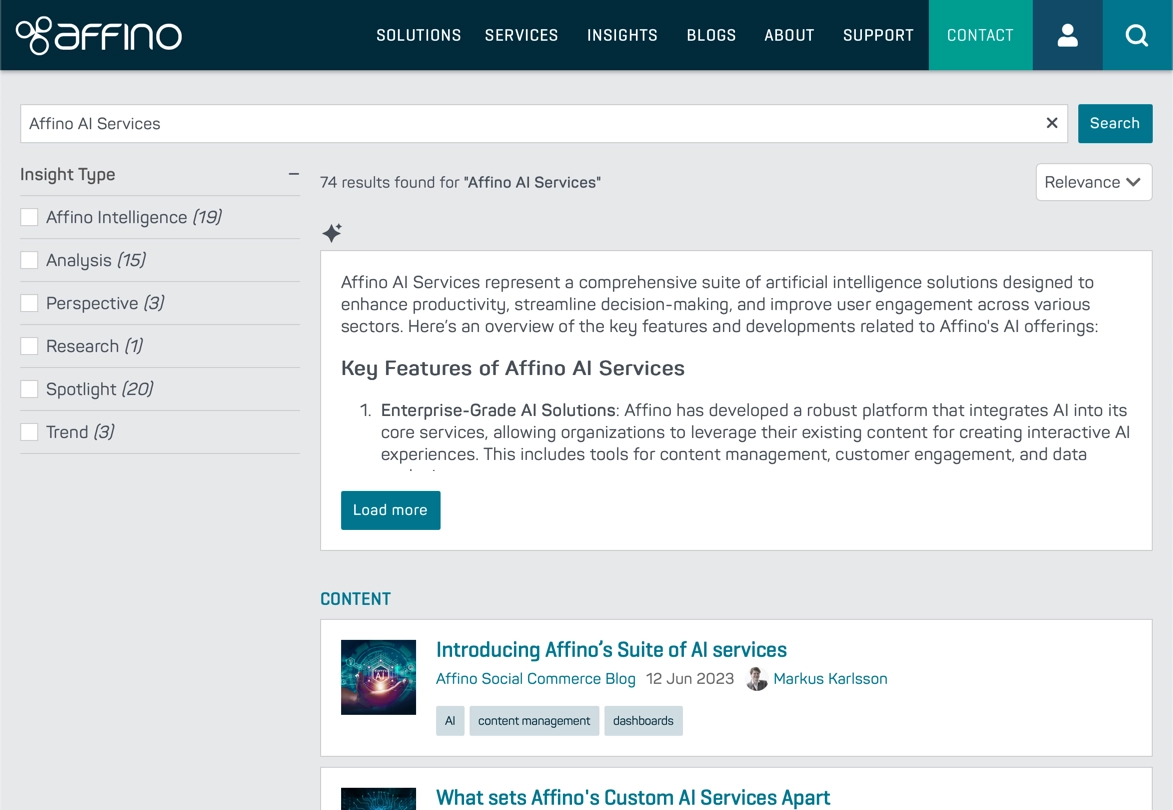Screen dimensions: 1173x810
Task: Click the Search button
Action: click(1115, 123)
